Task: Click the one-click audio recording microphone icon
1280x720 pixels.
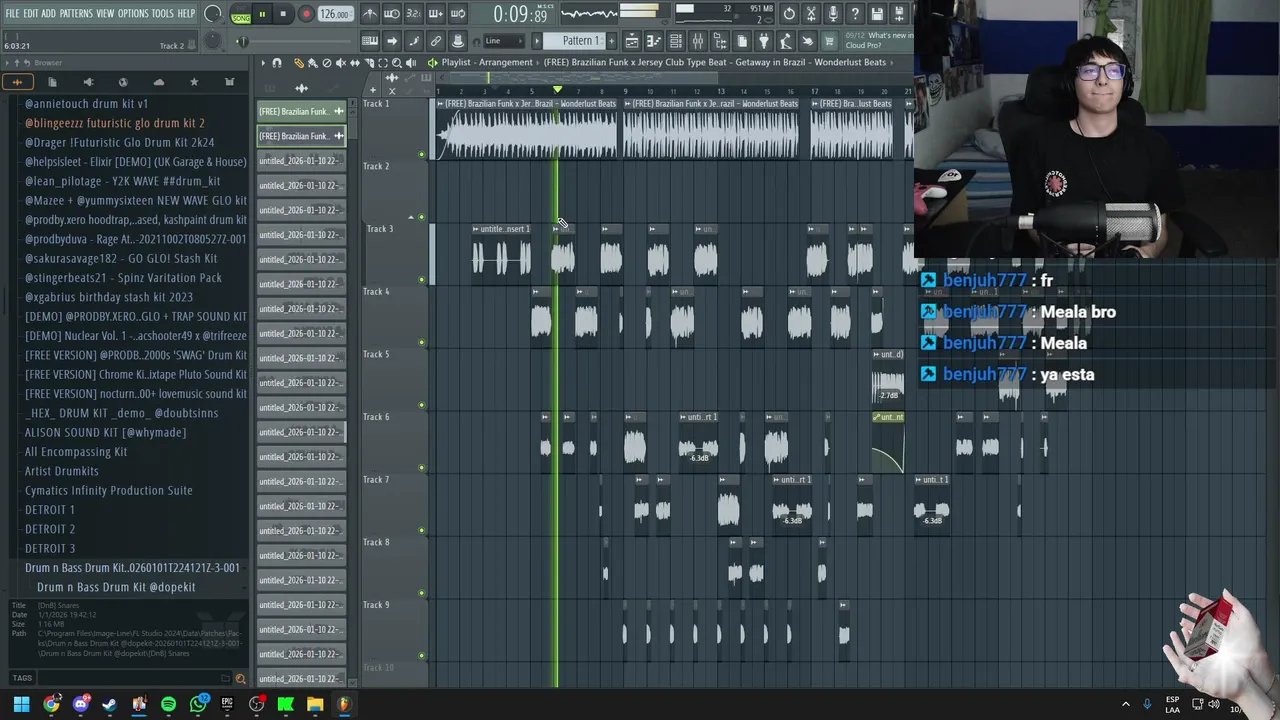Action: tap(833, 14)
